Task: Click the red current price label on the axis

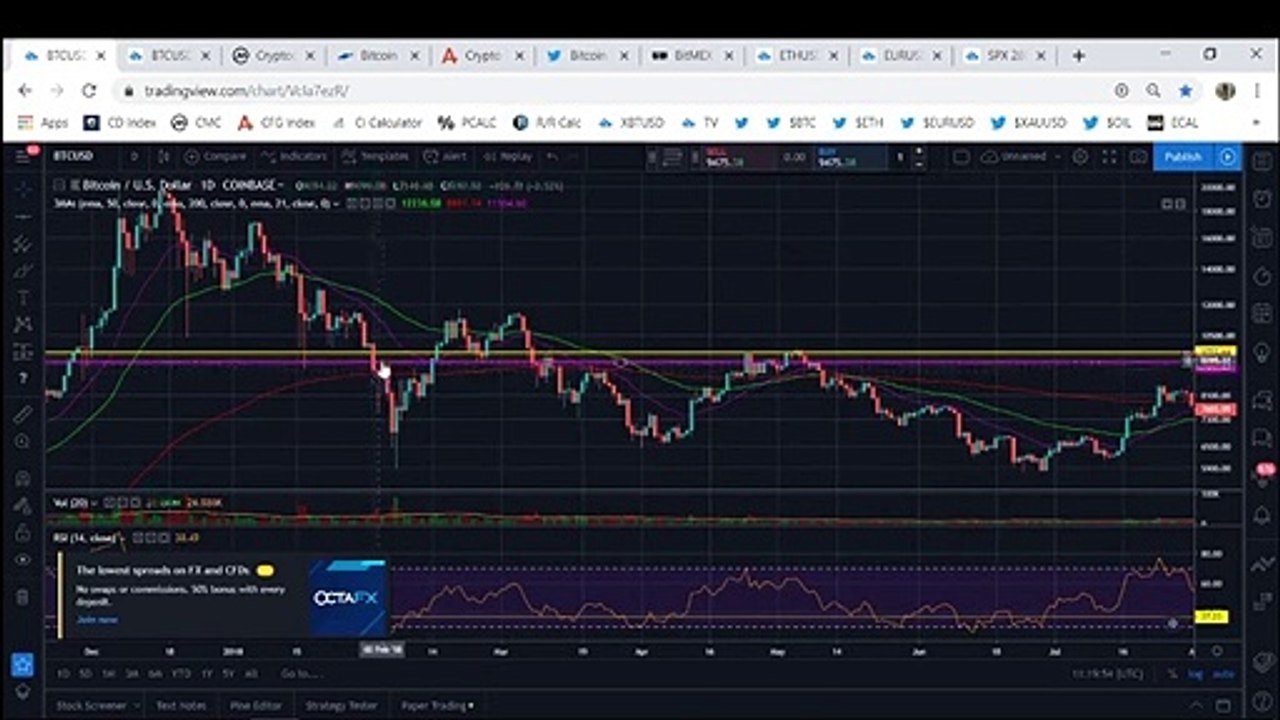Action: 1217,409
